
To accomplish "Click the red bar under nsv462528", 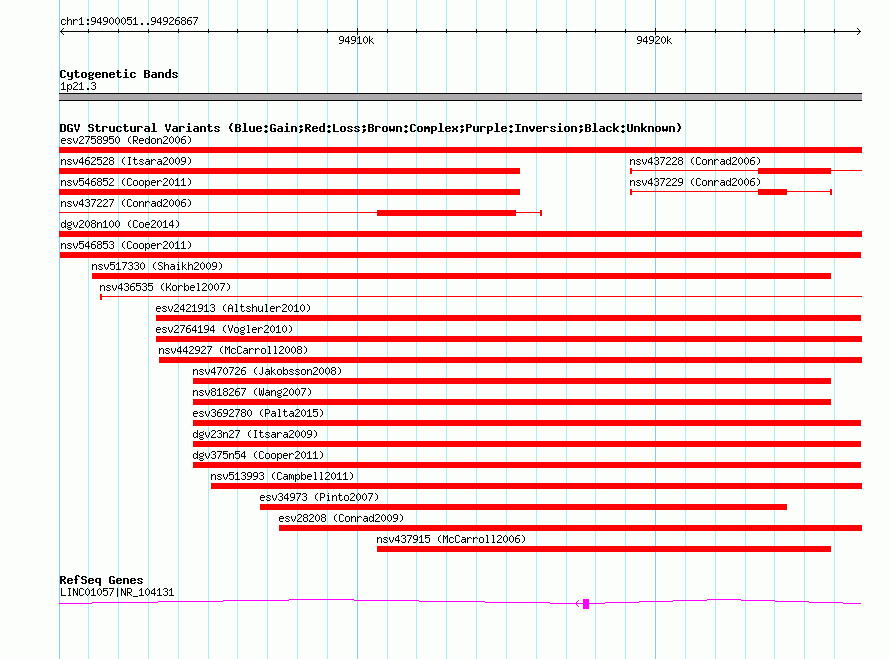I will [289, 171].
